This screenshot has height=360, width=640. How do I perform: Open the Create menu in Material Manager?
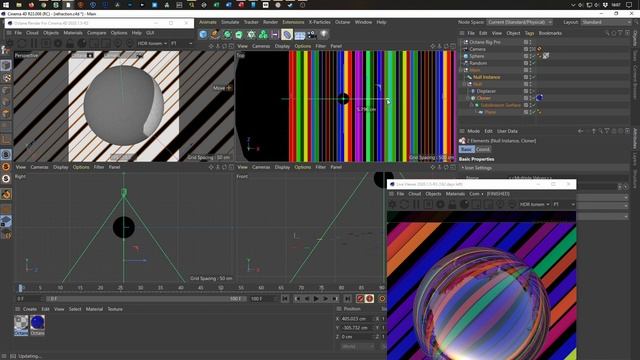point(30,309)
